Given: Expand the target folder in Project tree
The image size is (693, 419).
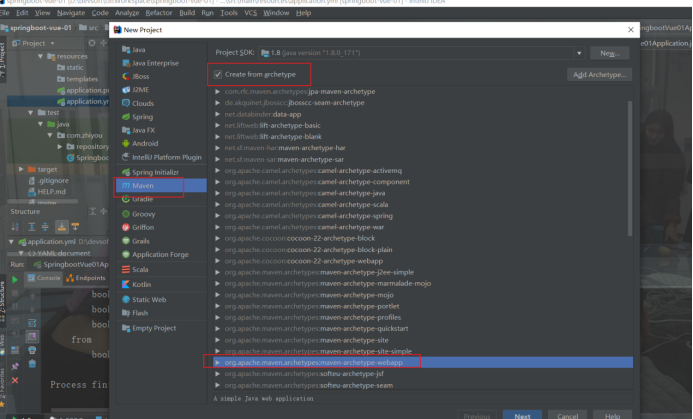Looking at the screenshot, I should 21,169.
